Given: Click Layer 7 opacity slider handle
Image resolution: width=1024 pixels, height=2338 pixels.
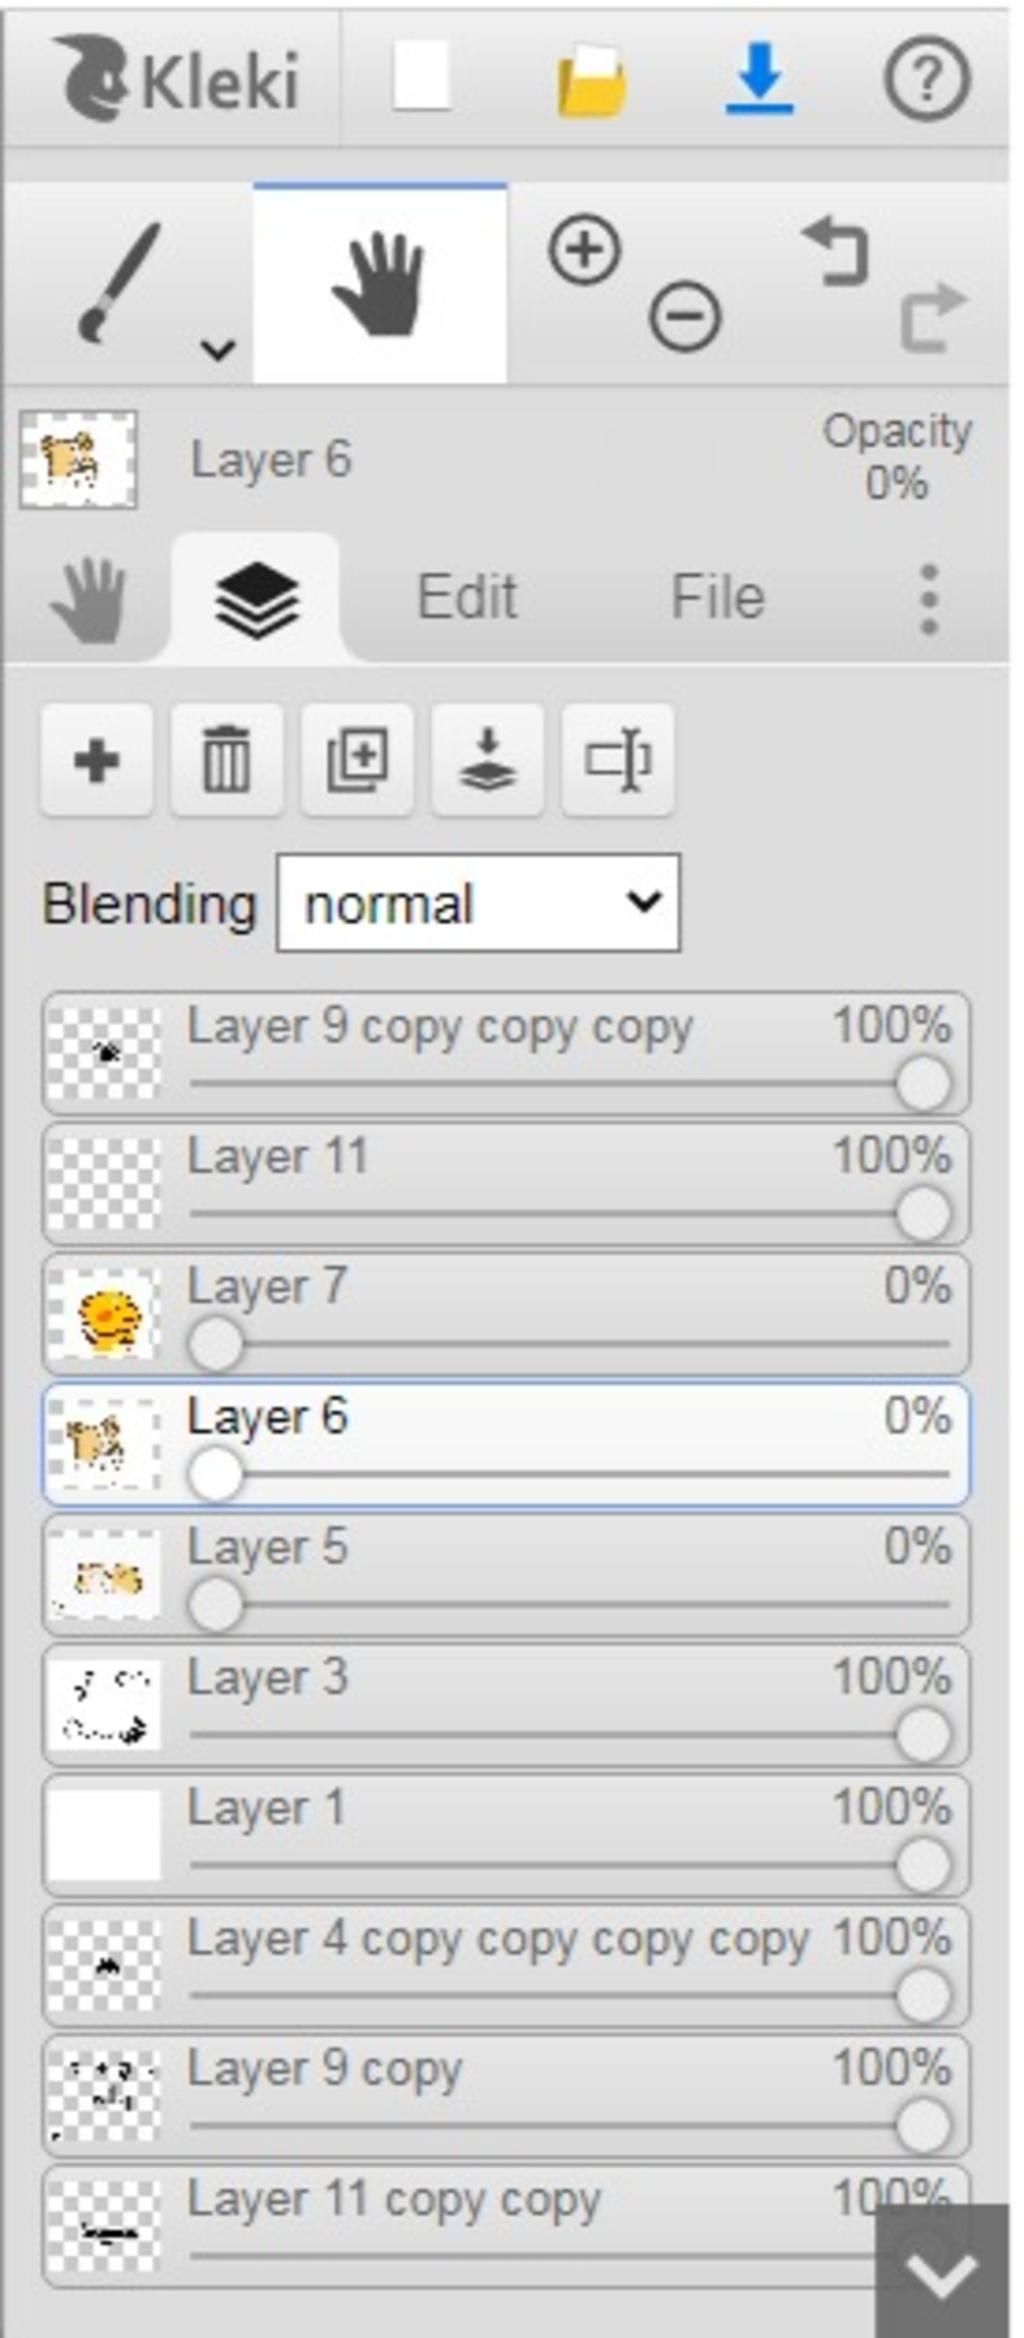Looking at the screenshot, I should [215, 1343].
